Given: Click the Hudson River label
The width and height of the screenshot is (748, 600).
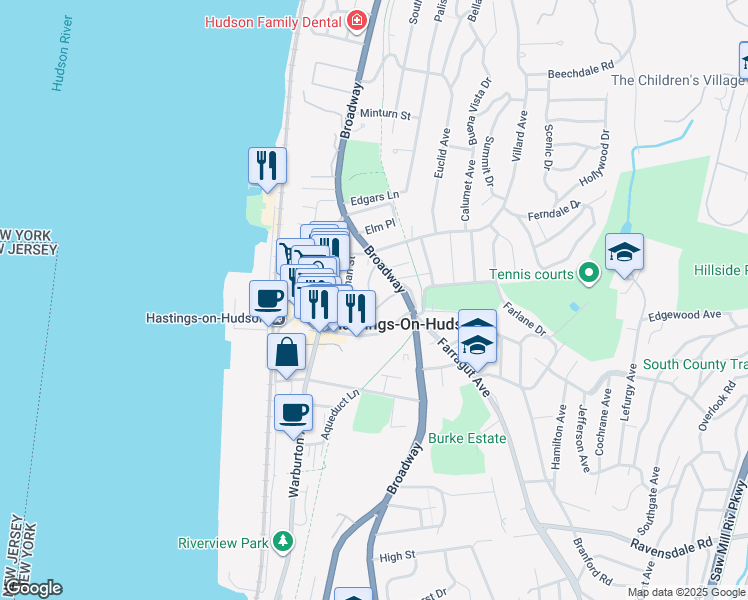Looking at the screenshot, I should pyautogui.click(x=62, y=53).
